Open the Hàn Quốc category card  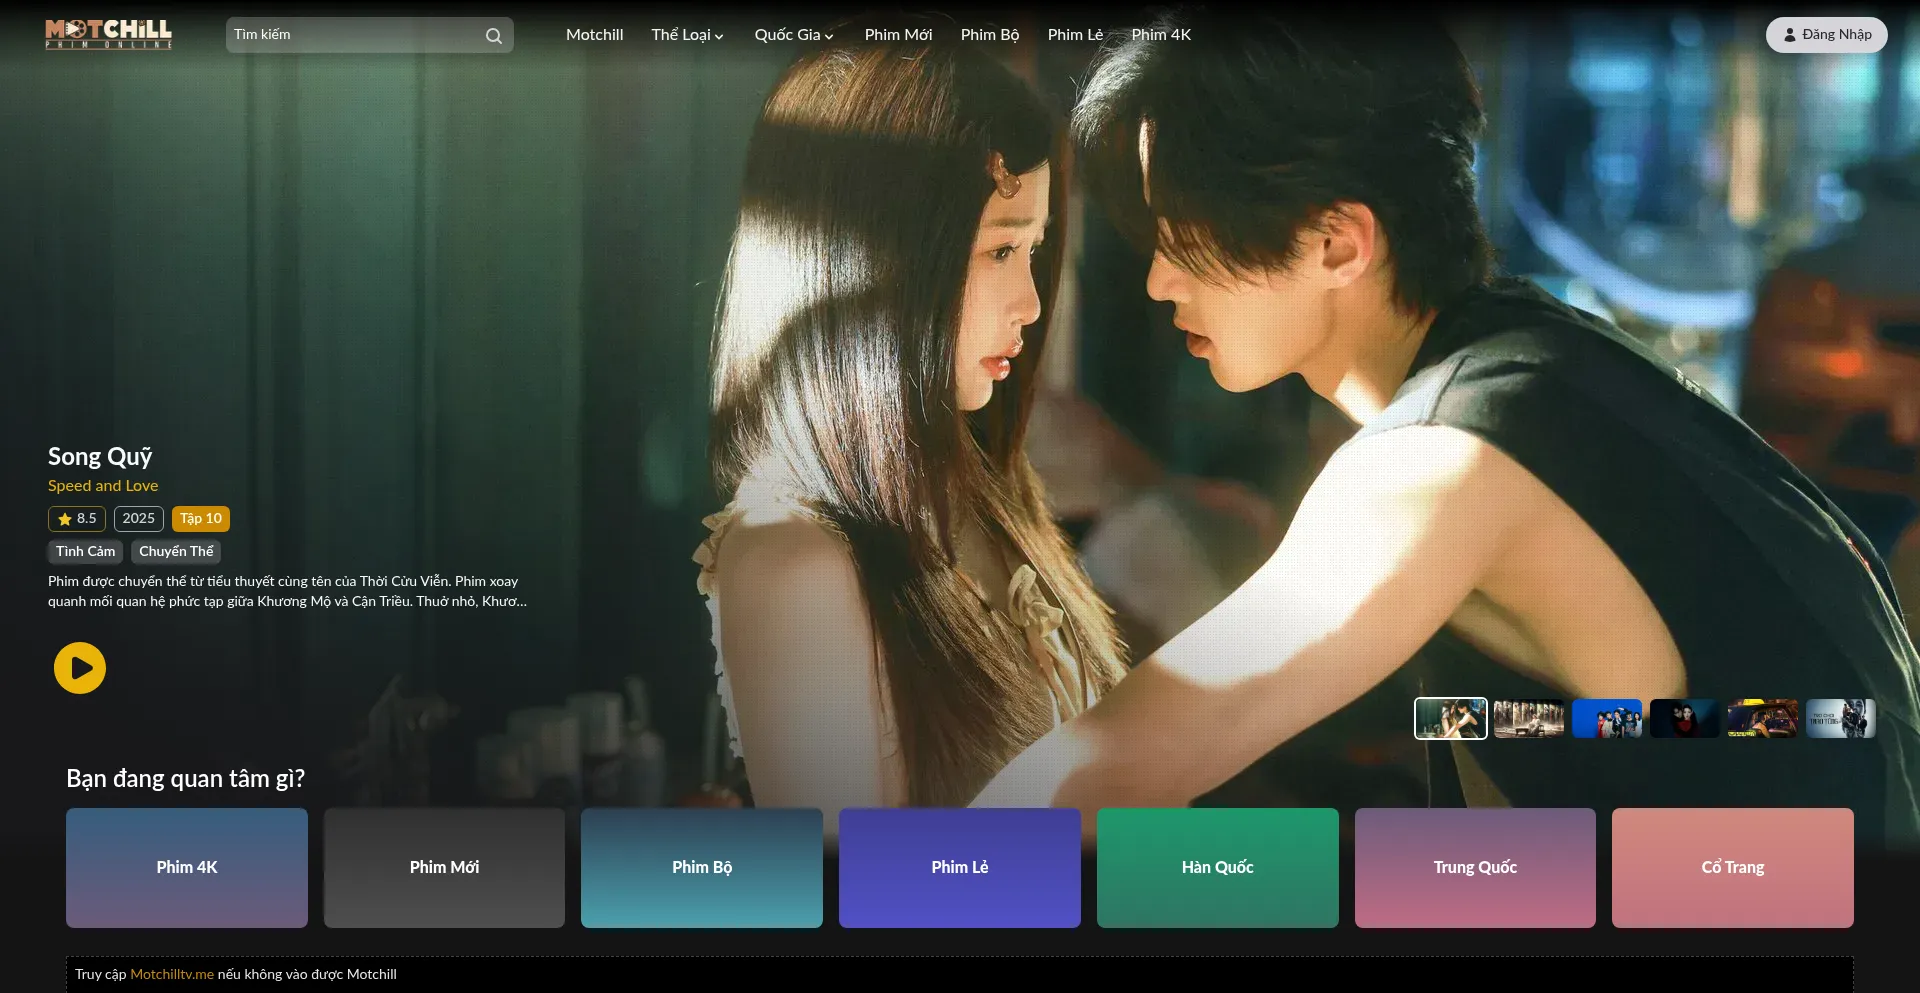coord(1217,868)
